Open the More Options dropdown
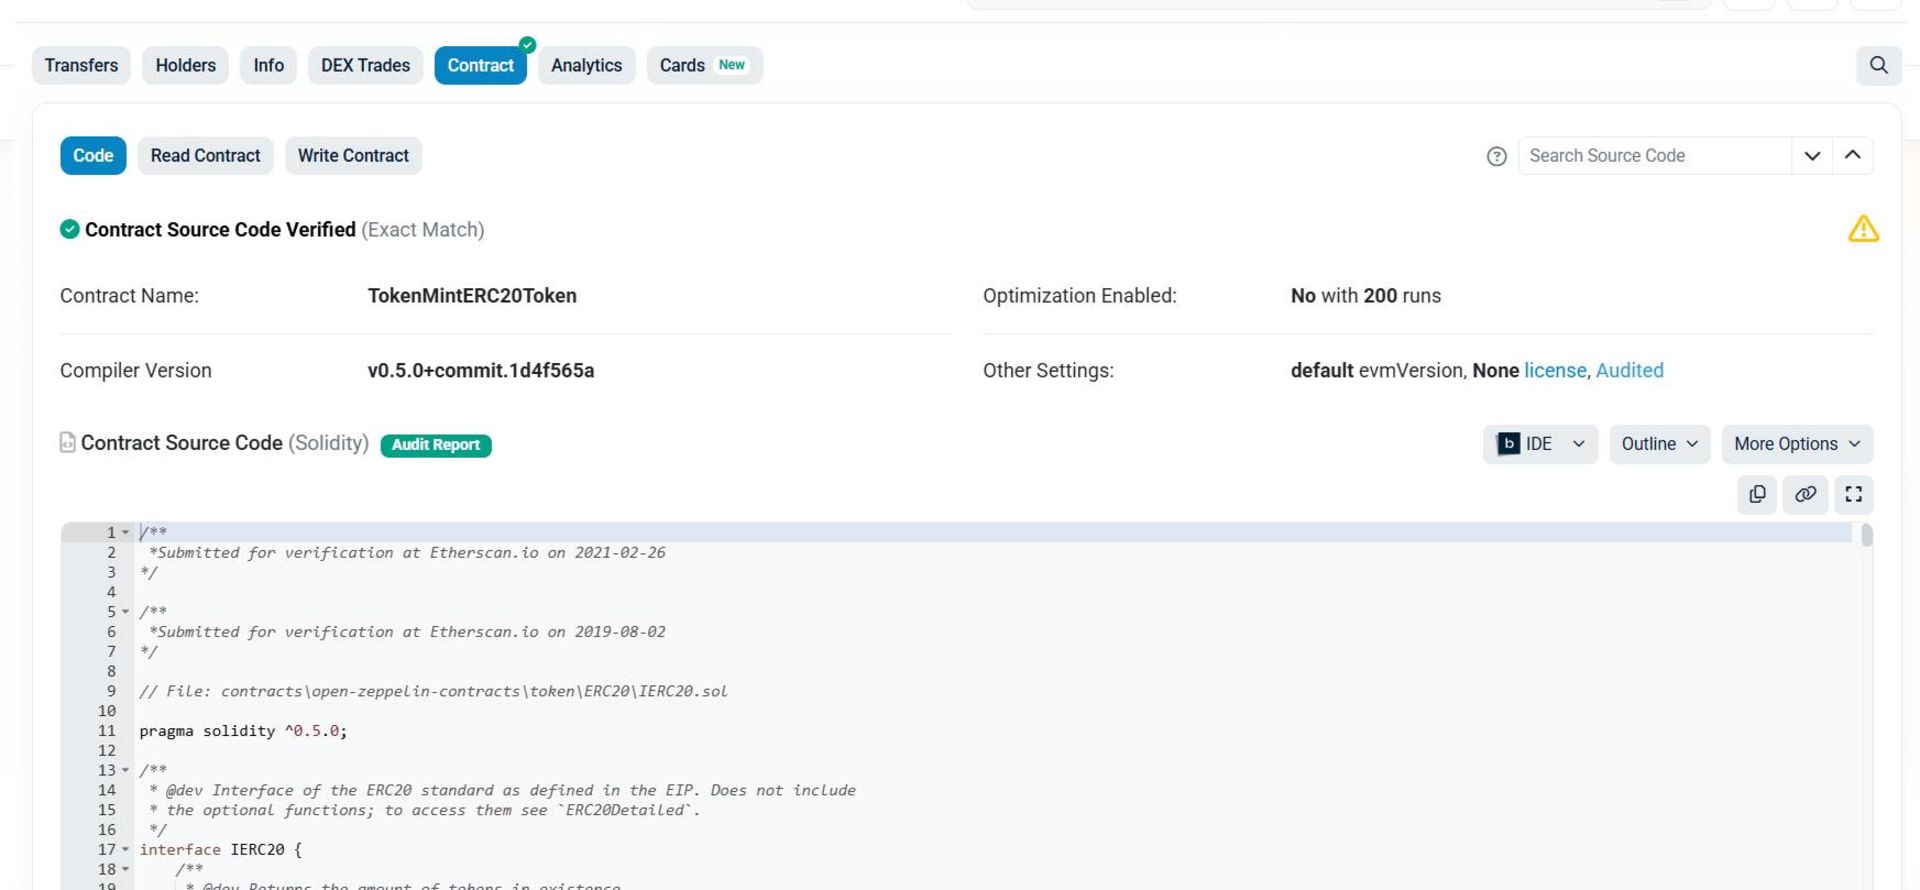The width and height of the screenshot is (1920, 890). coord(1797,444)
